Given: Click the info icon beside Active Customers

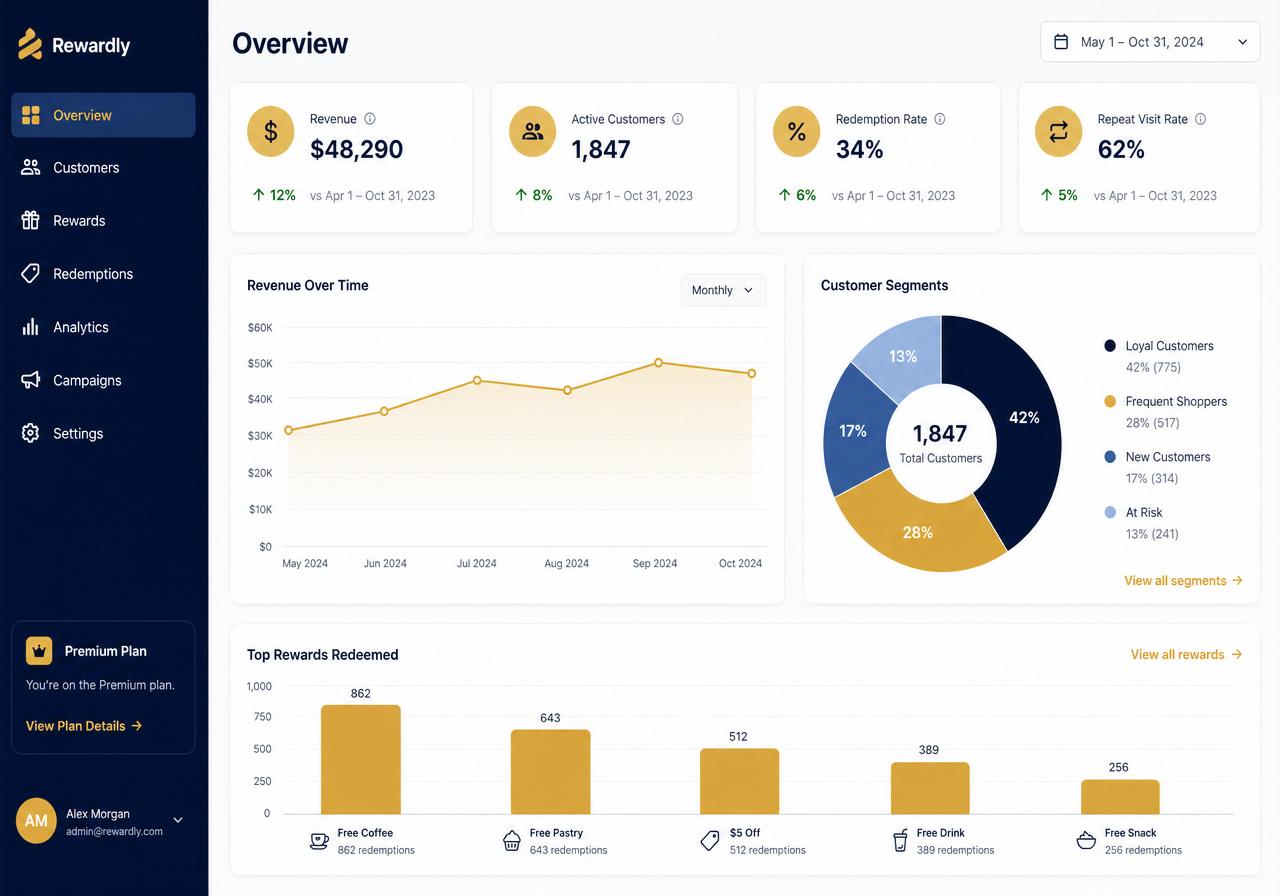Looking at the screenshot, I should (678, 119).
